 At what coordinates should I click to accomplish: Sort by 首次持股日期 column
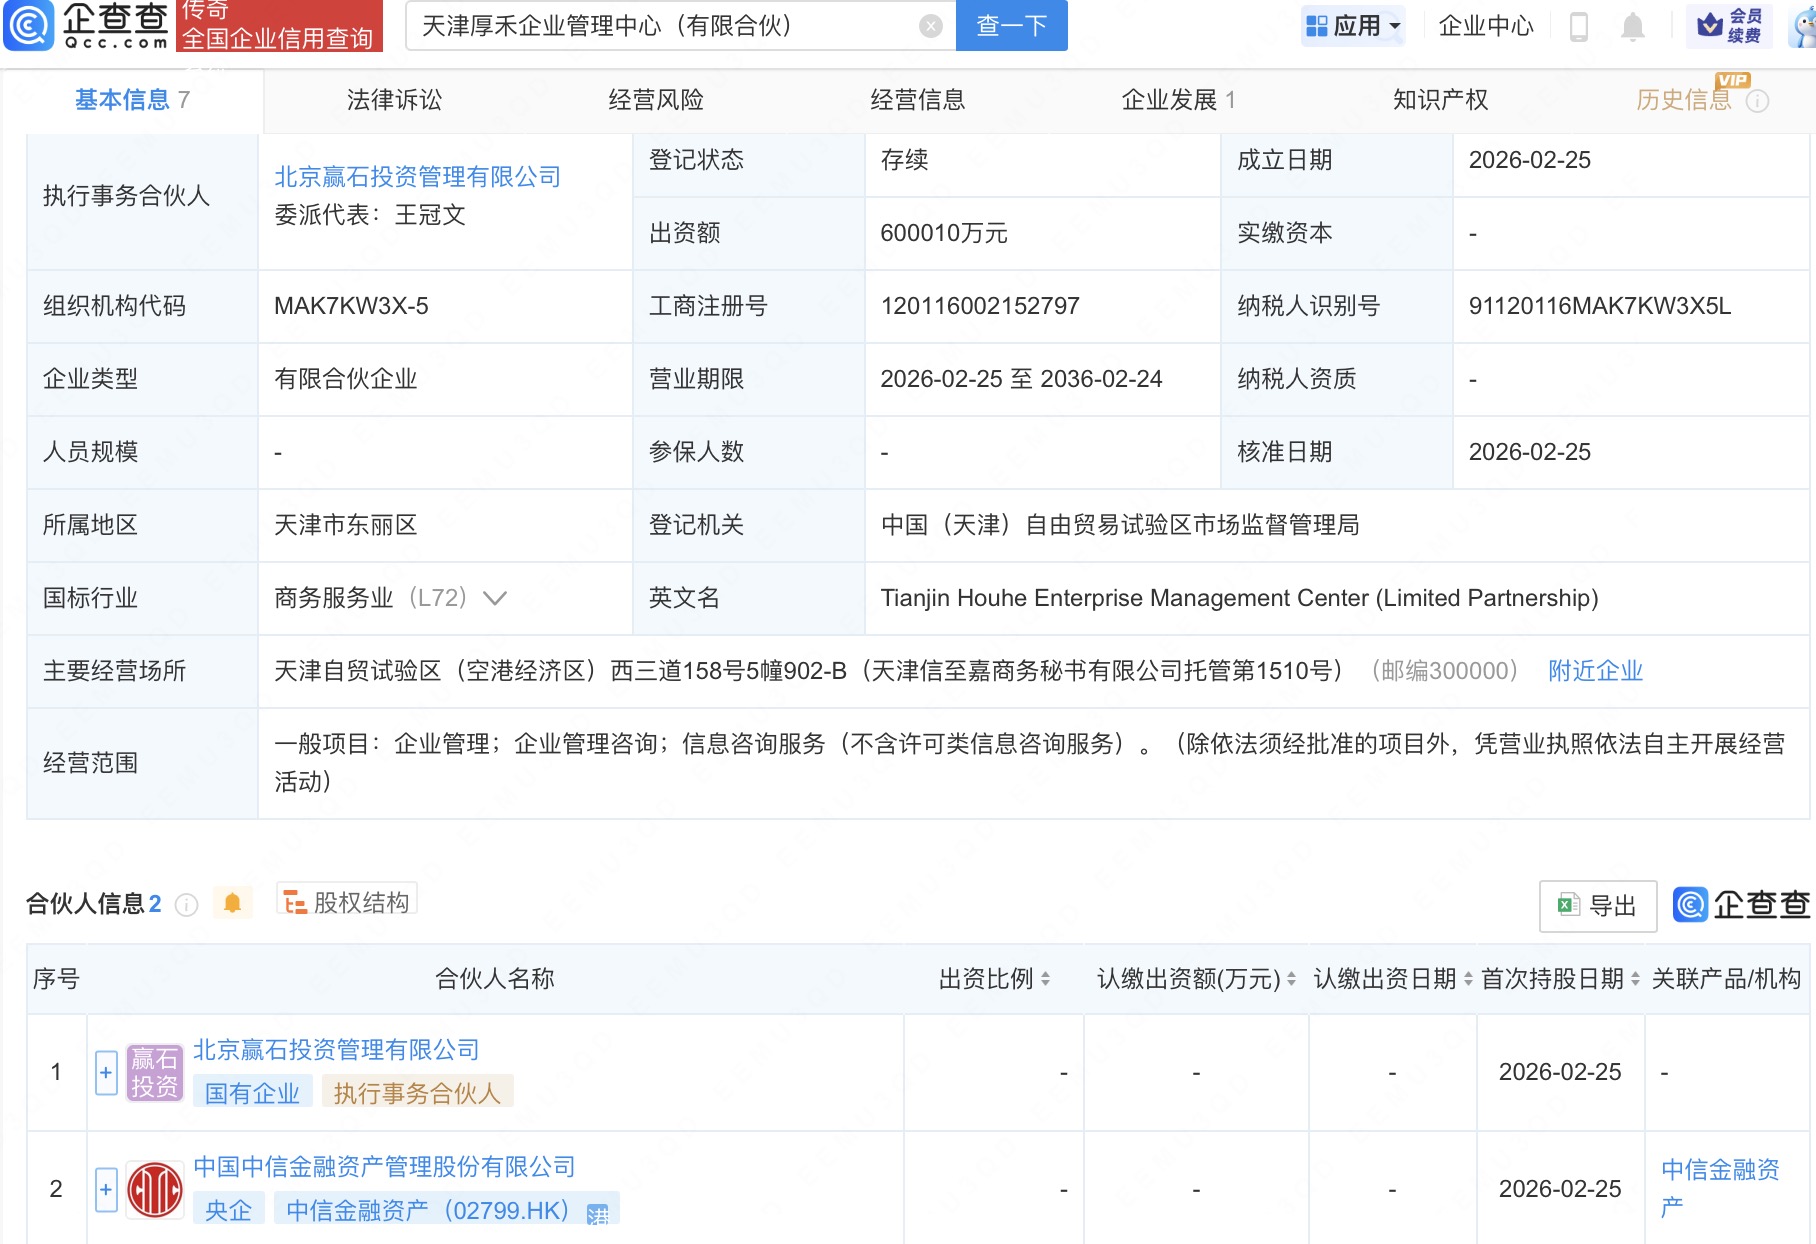[x=1635, y=979]
